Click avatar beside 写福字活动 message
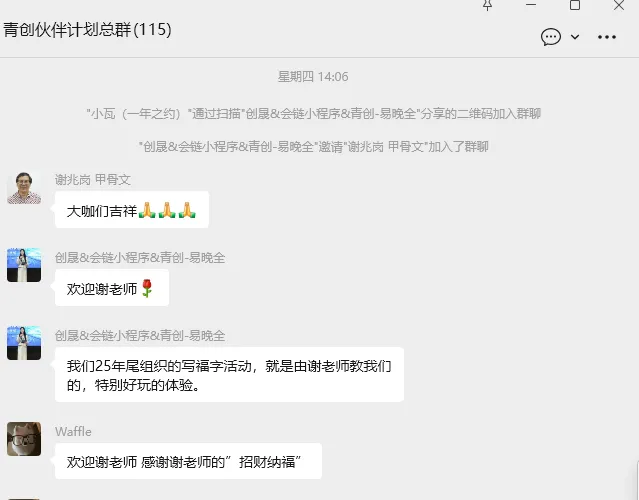This screenshot has width=639, height=500. [24, 343]
